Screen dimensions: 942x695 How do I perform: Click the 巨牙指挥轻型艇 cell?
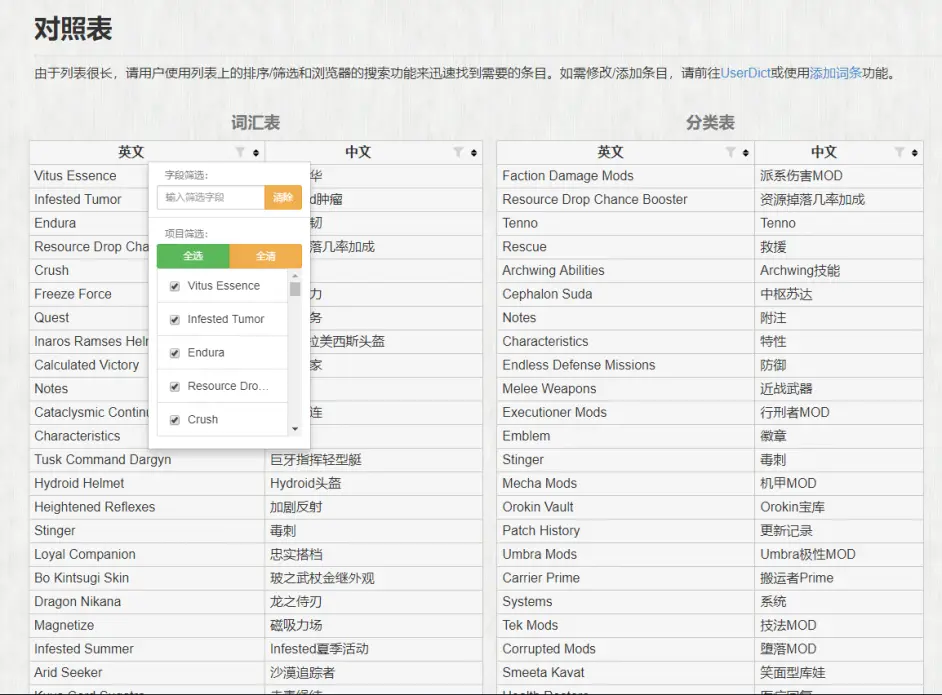click(x=373, y=460)
